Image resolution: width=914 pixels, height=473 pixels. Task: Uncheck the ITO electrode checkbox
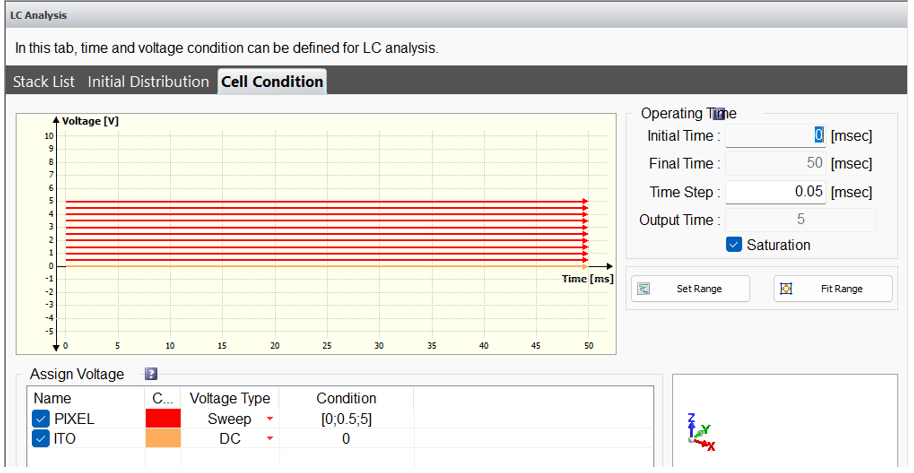41,439
